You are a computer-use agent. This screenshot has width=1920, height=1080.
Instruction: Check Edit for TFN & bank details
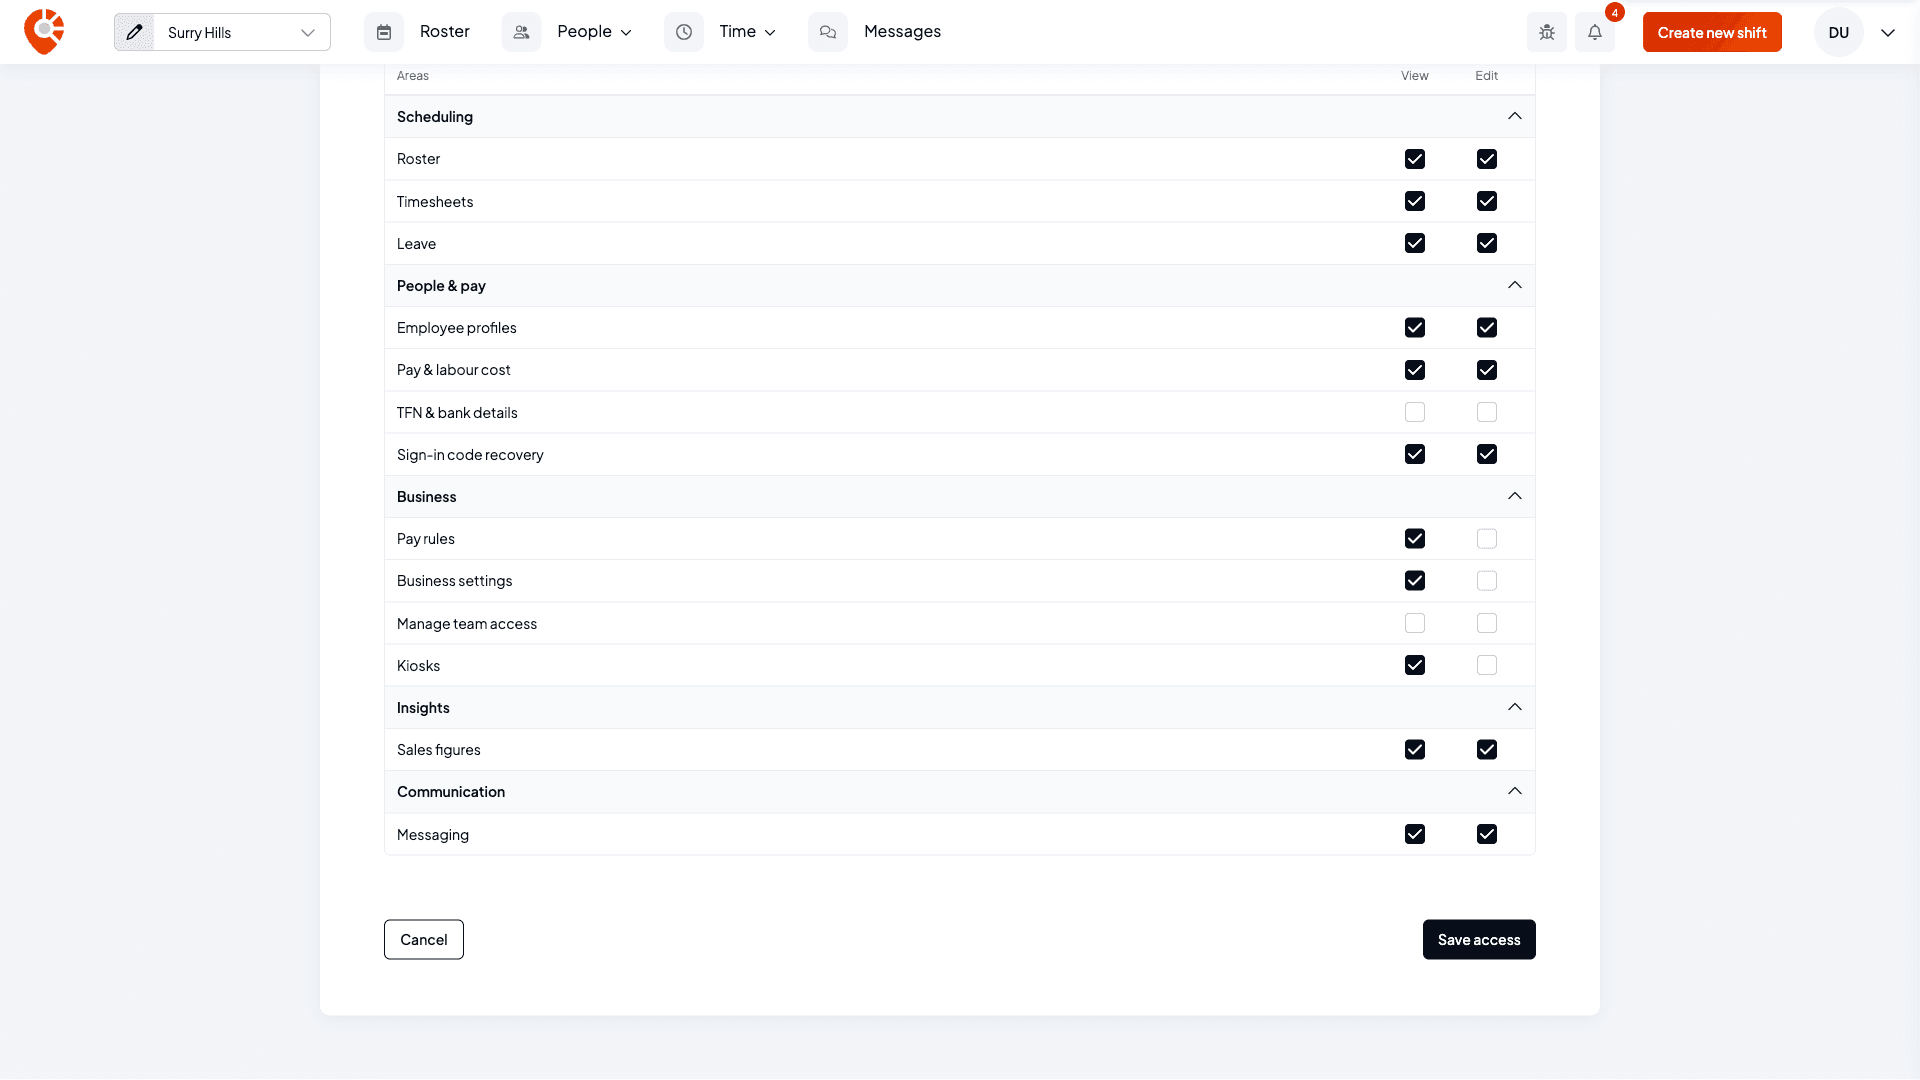(1487, 412)
